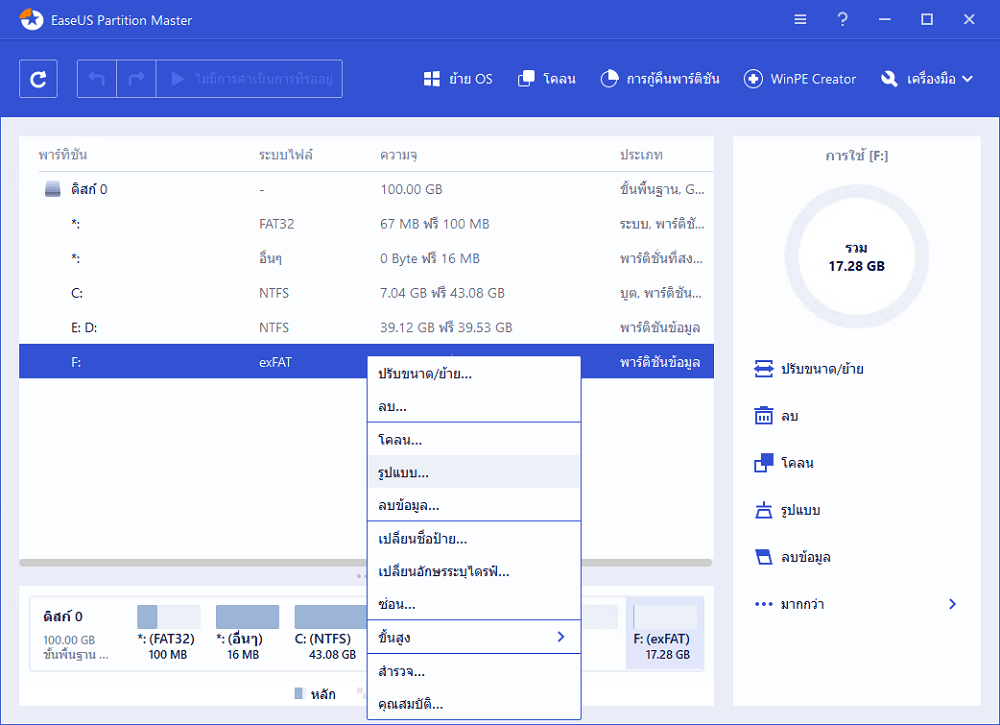Click the redo arrow in toolbar
The height and width of the screenshot is (725, 1000).
point(136,79)
